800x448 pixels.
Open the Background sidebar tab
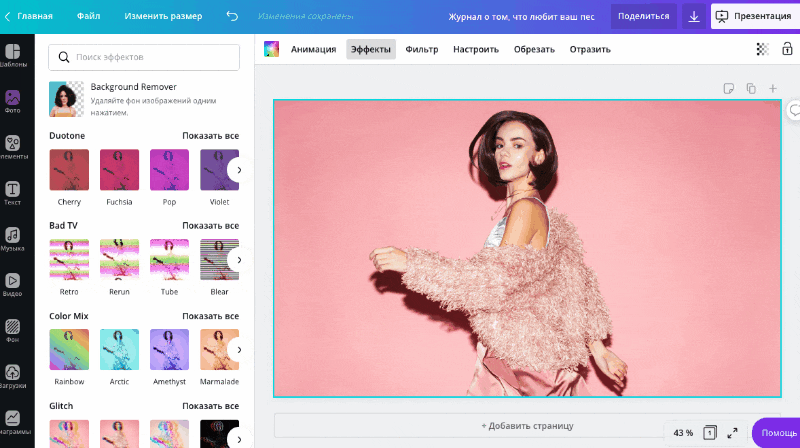pyautogui.click(x=13, y=331)
